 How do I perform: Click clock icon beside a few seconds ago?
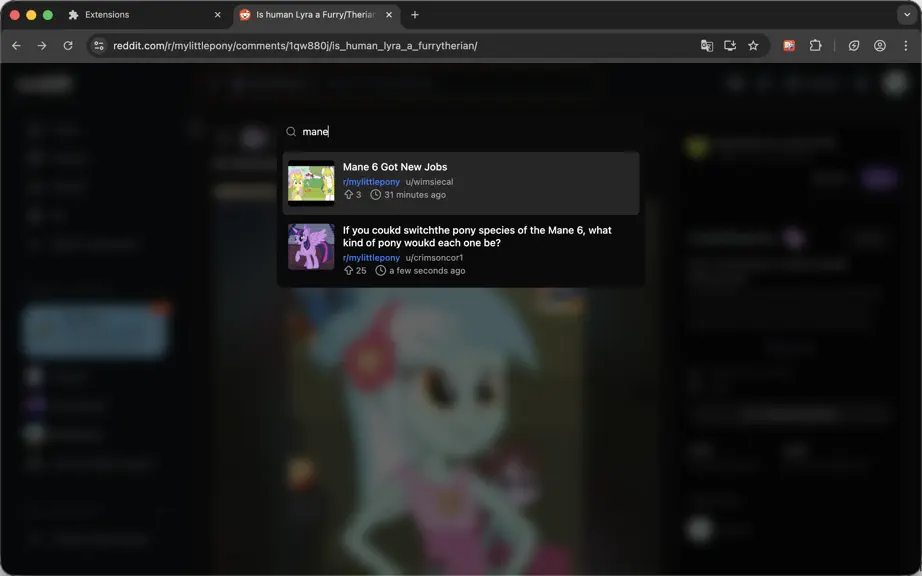(x=380, y=270)
